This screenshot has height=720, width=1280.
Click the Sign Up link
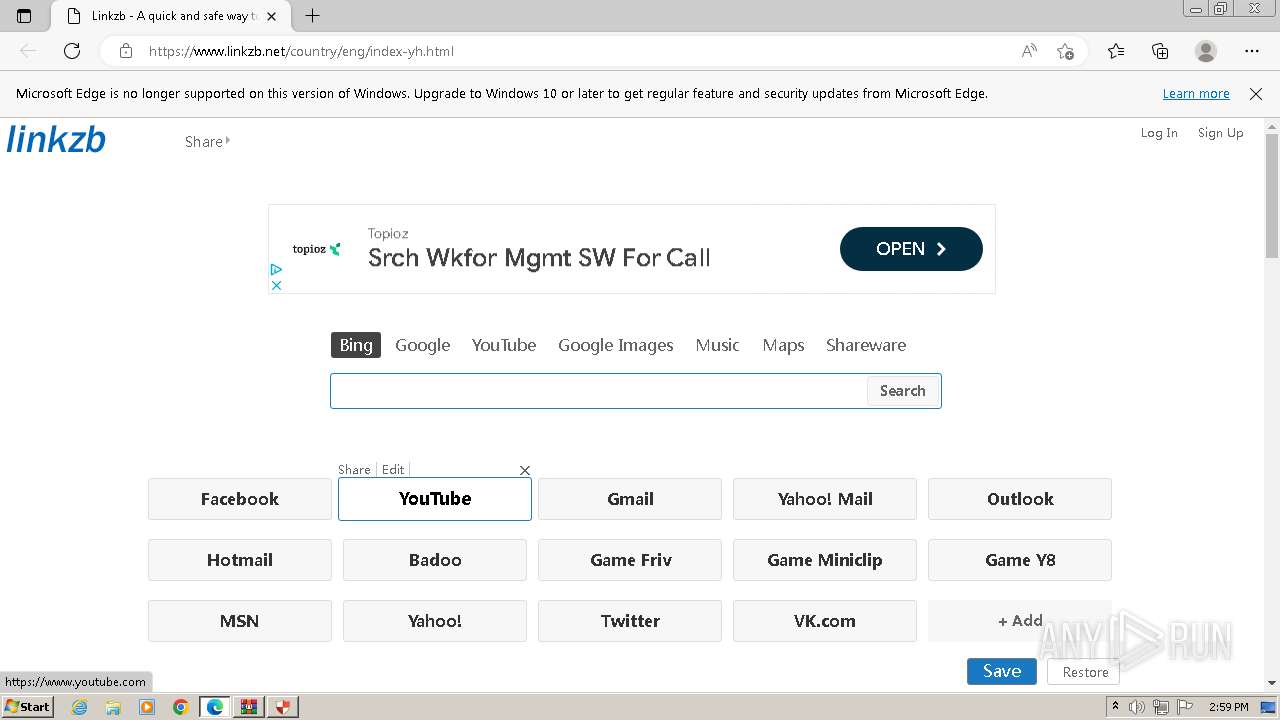1221,133
